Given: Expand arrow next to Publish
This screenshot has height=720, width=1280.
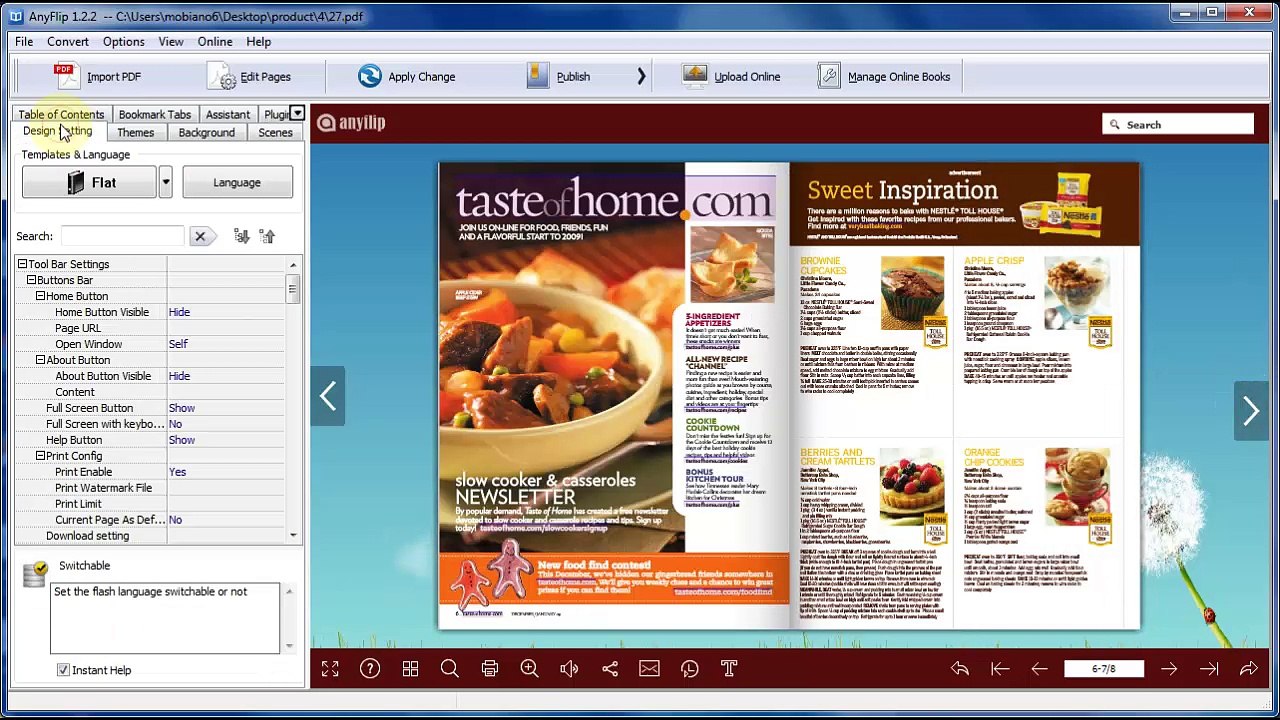Looking at the screenshot, I should tap(641, 76).
